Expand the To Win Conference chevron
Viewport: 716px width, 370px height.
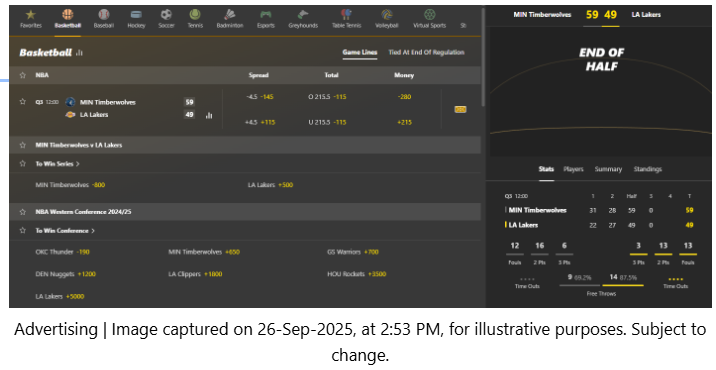tap(93, 231)
